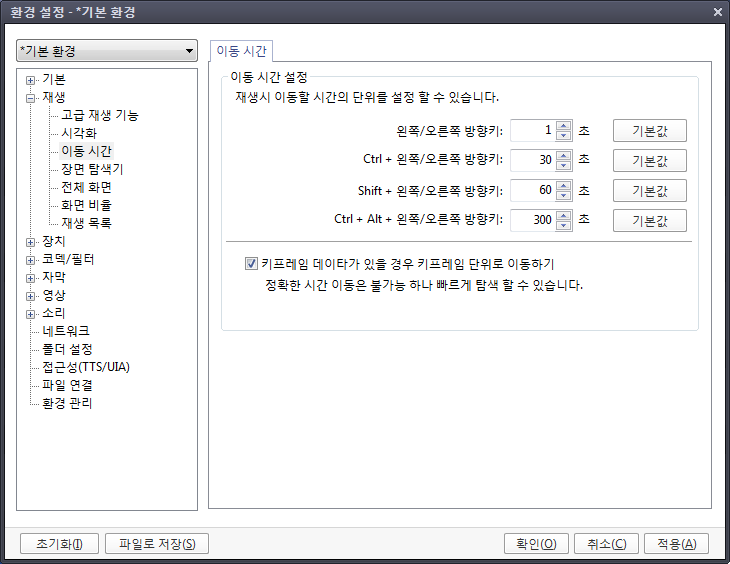The image size is (730, 564).
Task: Expand the 영상 tree node
Action: coord(31,296)
